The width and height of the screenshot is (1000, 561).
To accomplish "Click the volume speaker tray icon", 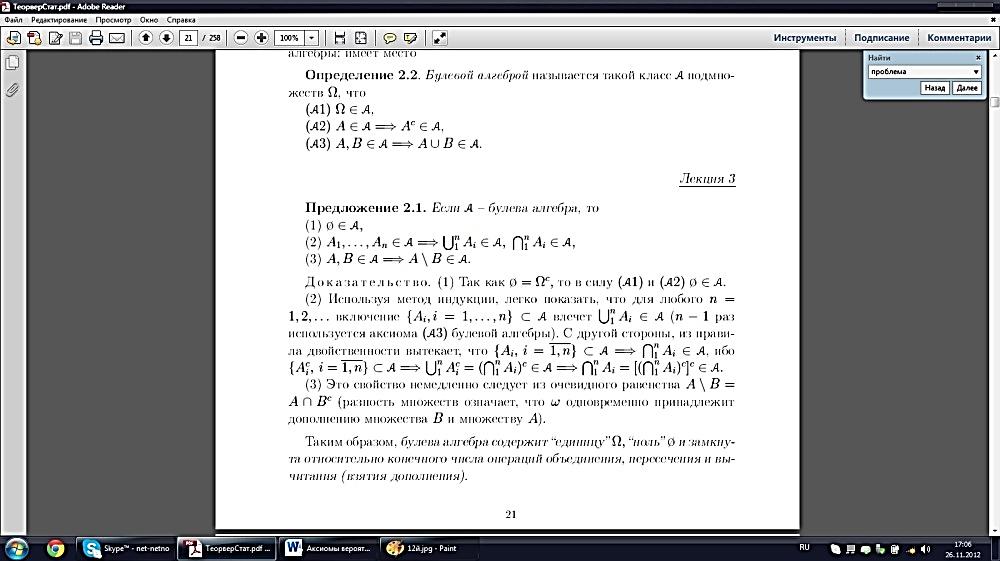I will [x=926, y=549].
